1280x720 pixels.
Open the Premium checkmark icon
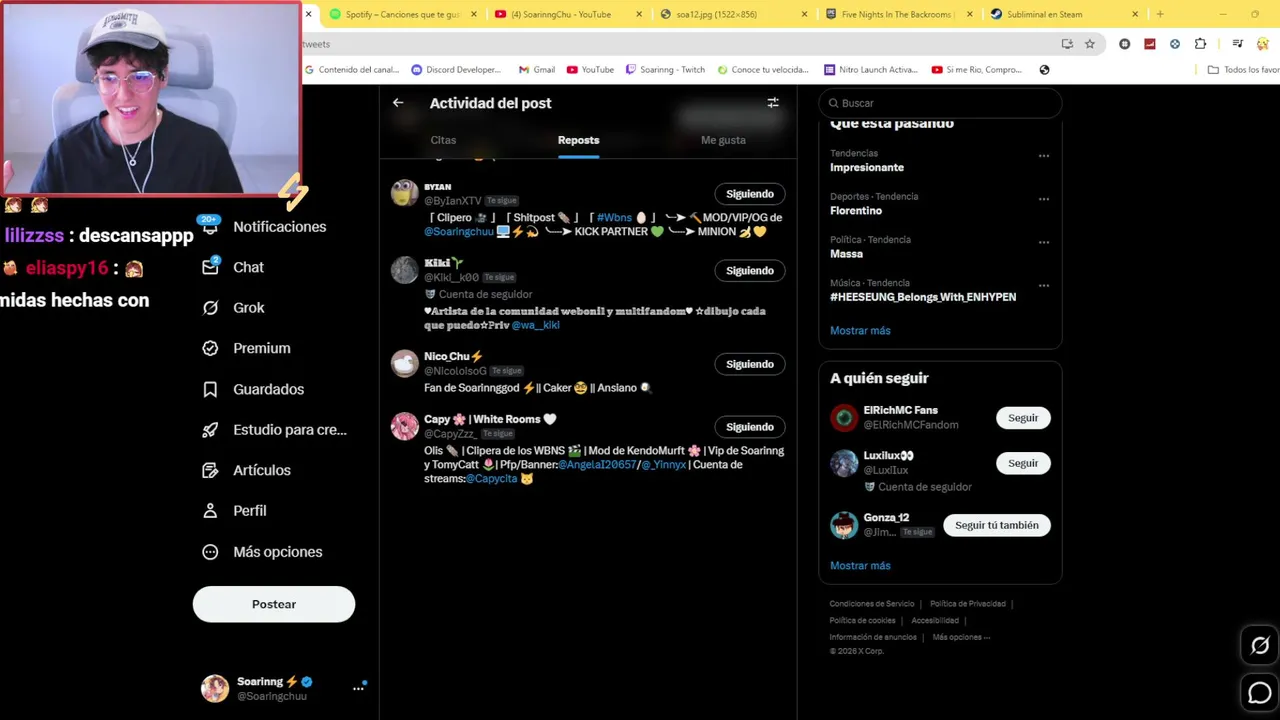pos(210,348)
